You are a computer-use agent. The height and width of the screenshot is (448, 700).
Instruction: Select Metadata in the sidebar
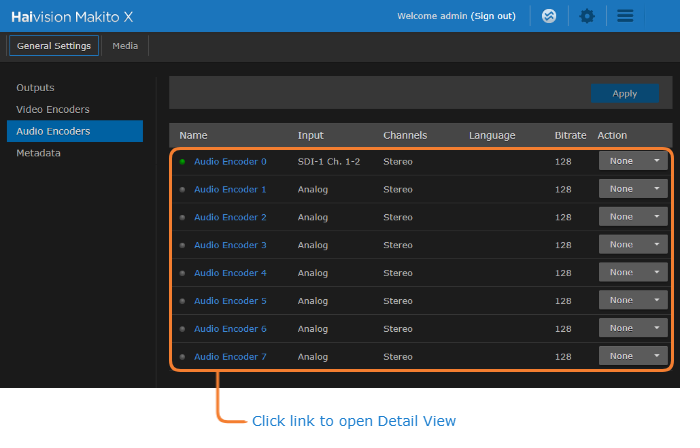pyautogui.click(x=38, y=153)
